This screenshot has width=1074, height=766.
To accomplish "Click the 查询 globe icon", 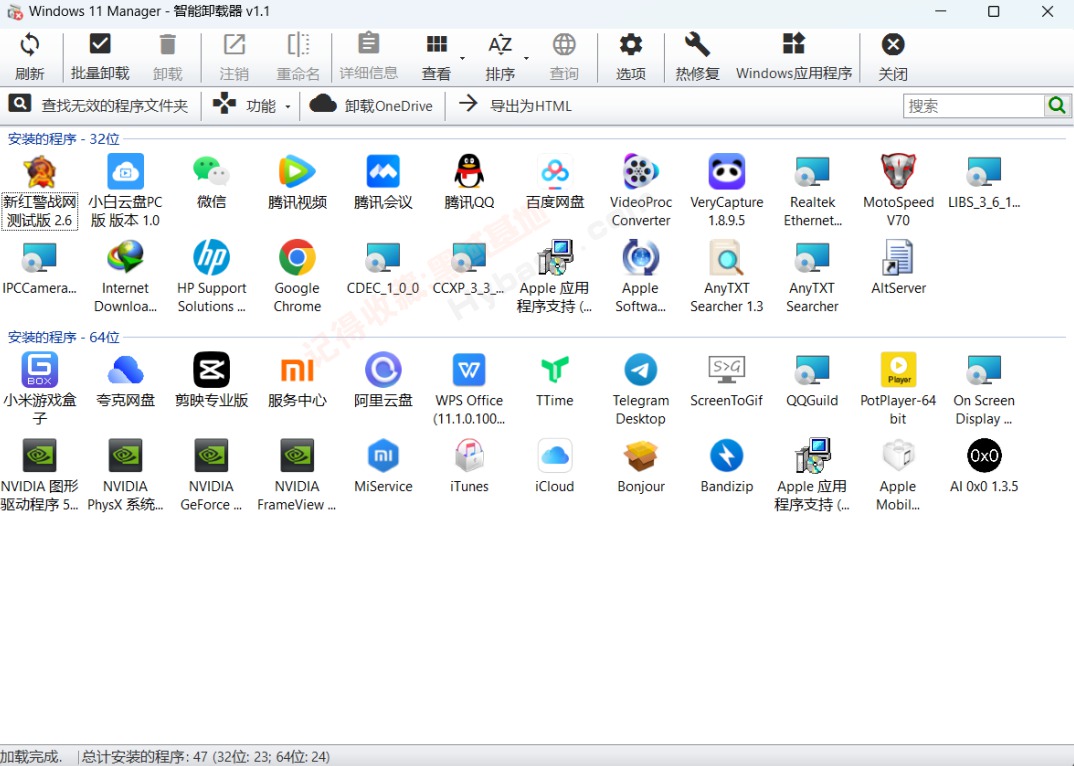I will coord(564,45).
